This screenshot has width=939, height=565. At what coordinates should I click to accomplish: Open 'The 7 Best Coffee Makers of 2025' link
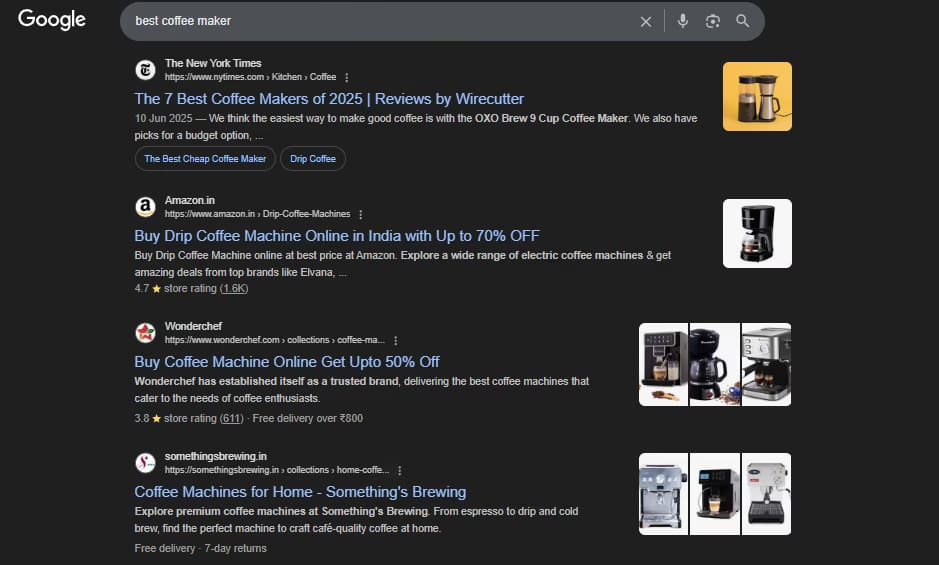[x=329, y=98]
